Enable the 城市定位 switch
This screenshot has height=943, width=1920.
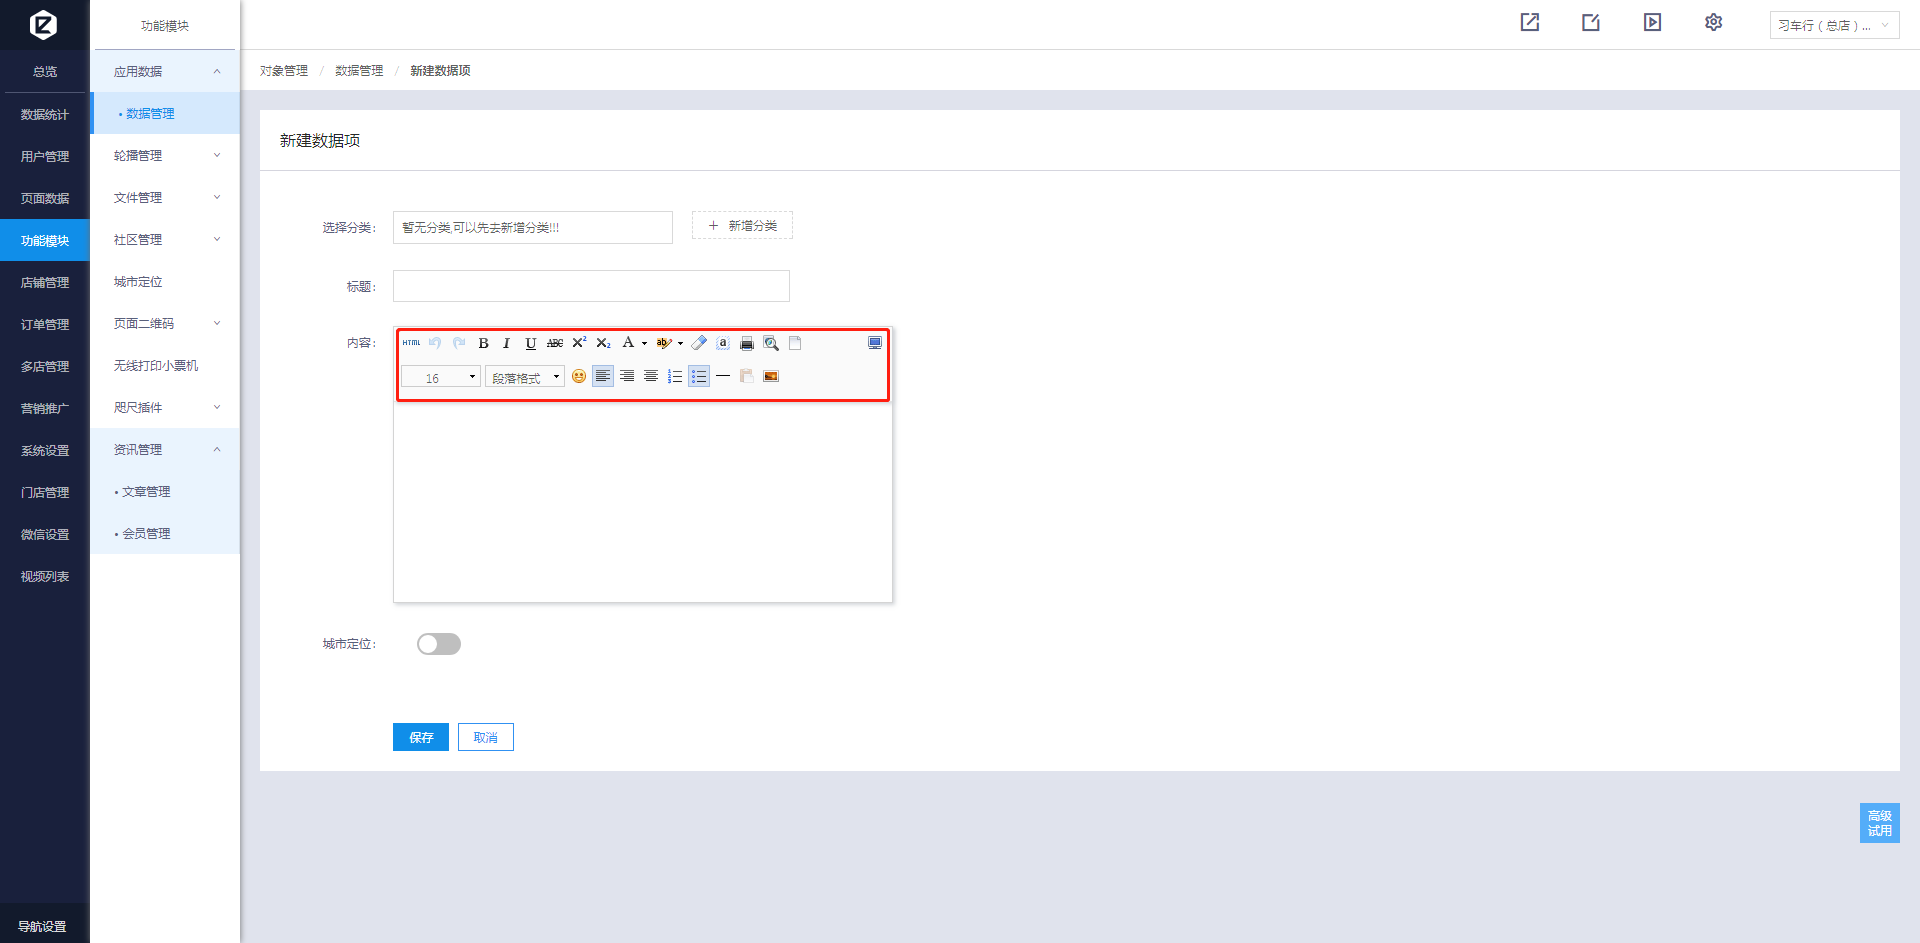click(x=439, y=644)
